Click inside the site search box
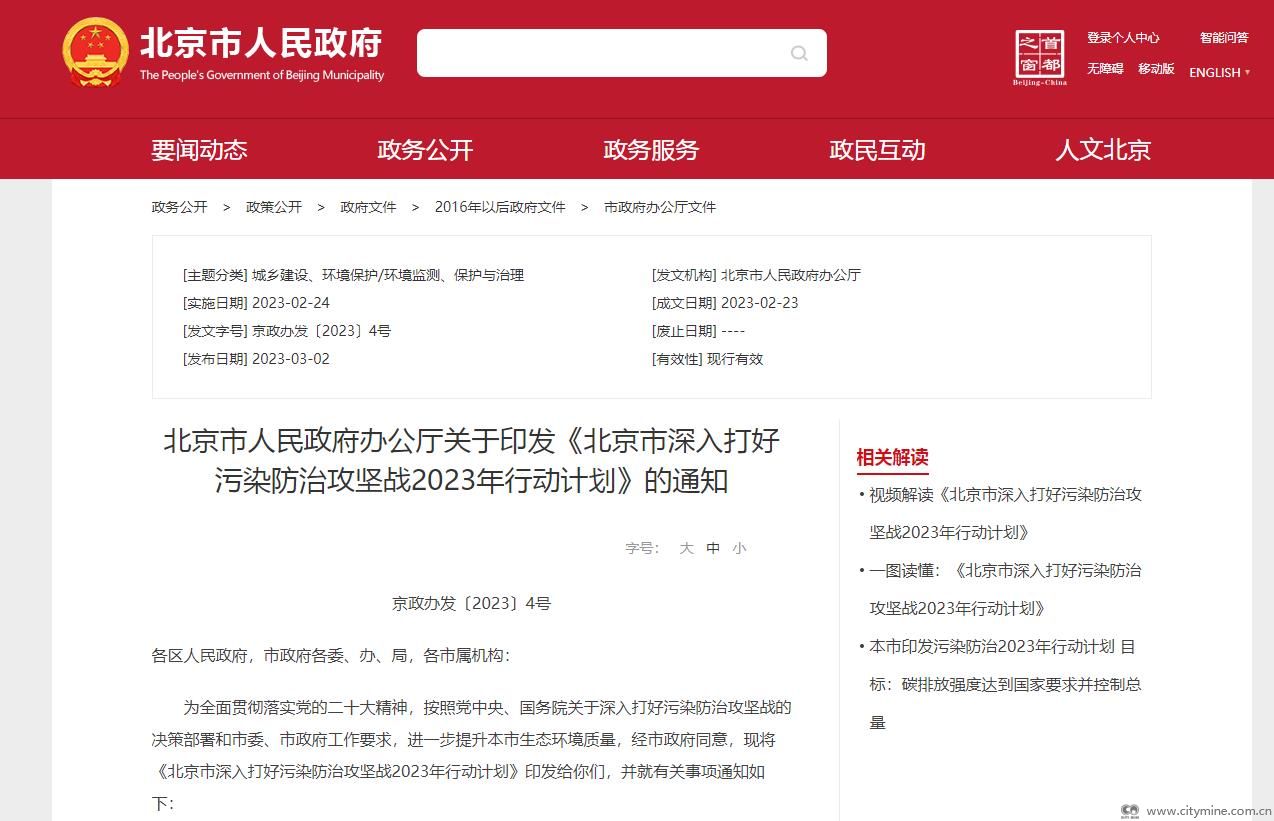The width and height of the screenshot is (1274, 821). (x=600, y=53)
